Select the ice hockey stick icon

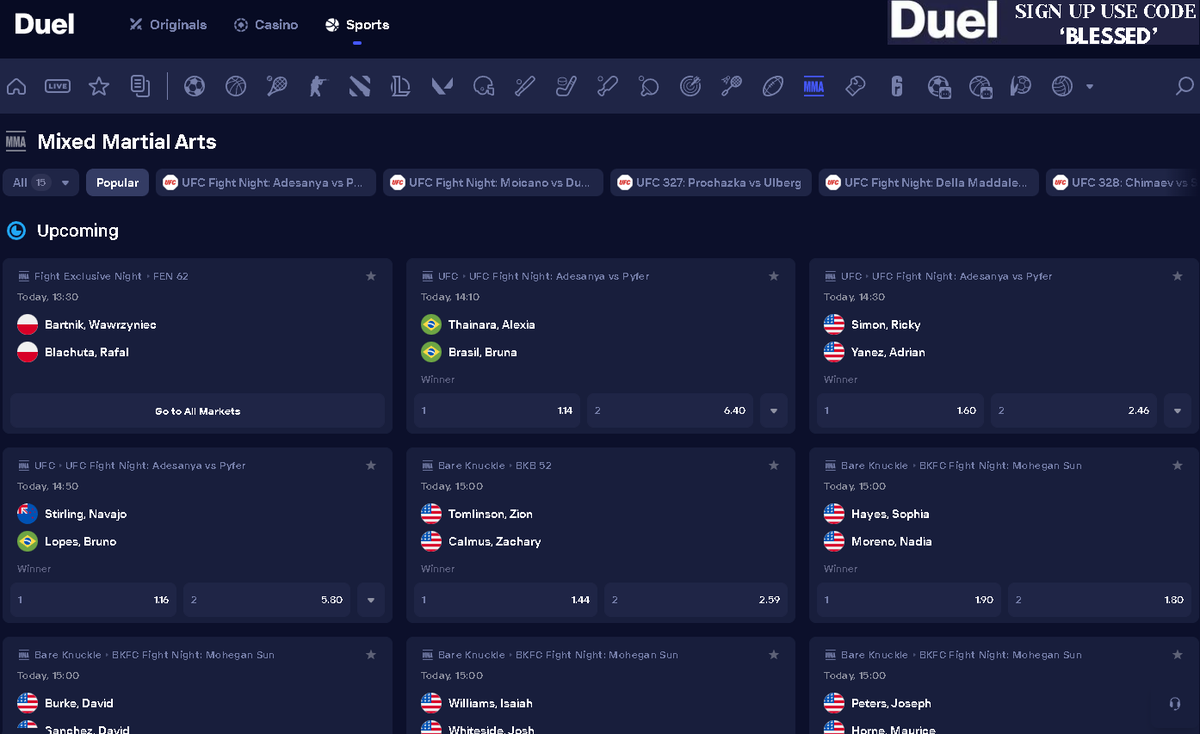[566, 87]
